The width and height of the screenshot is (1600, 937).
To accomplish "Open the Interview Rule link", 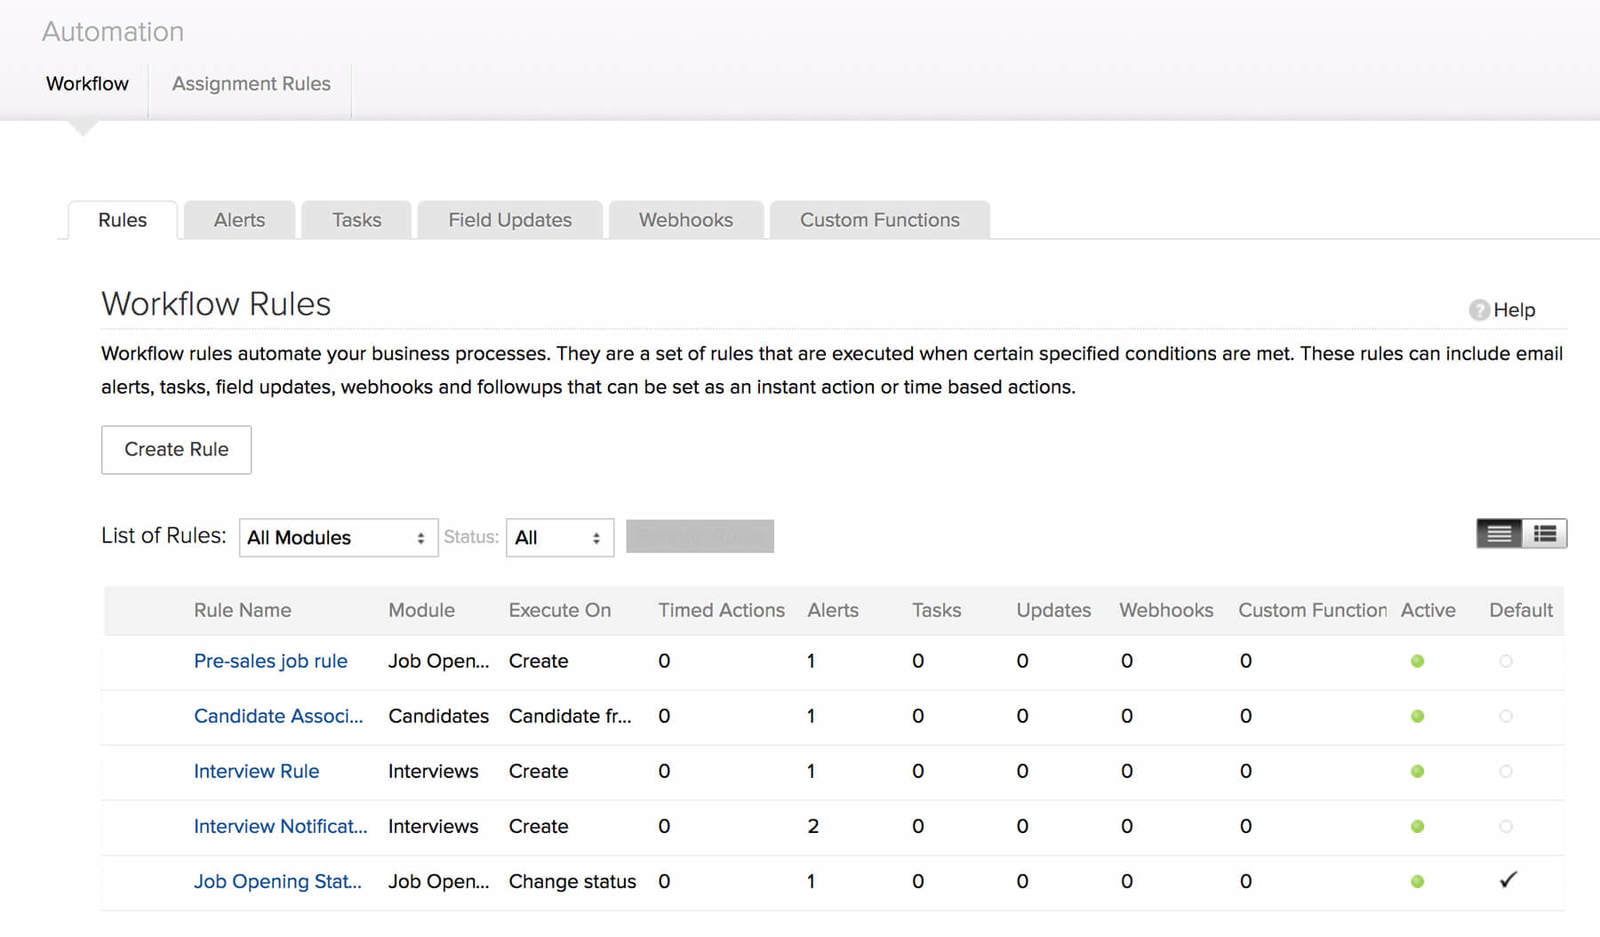I will 256,771.
